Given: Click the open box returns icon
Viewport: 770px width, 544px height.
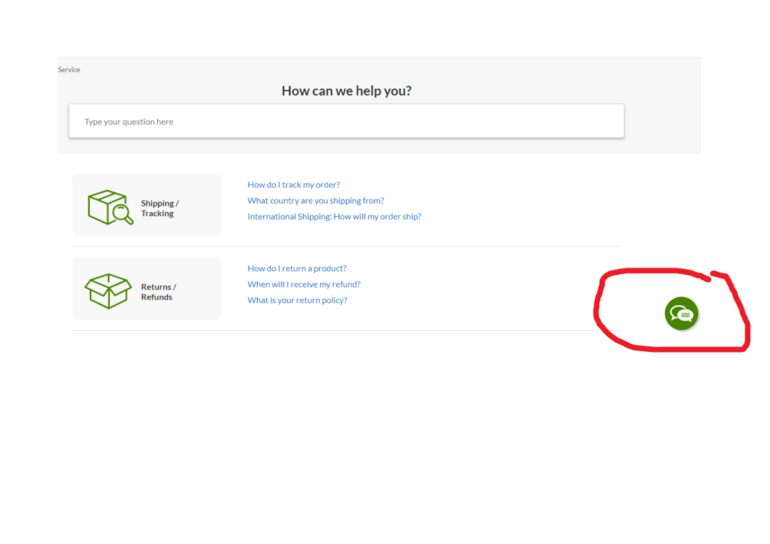Looking at the screenshot, I should (x=108, y=291).
